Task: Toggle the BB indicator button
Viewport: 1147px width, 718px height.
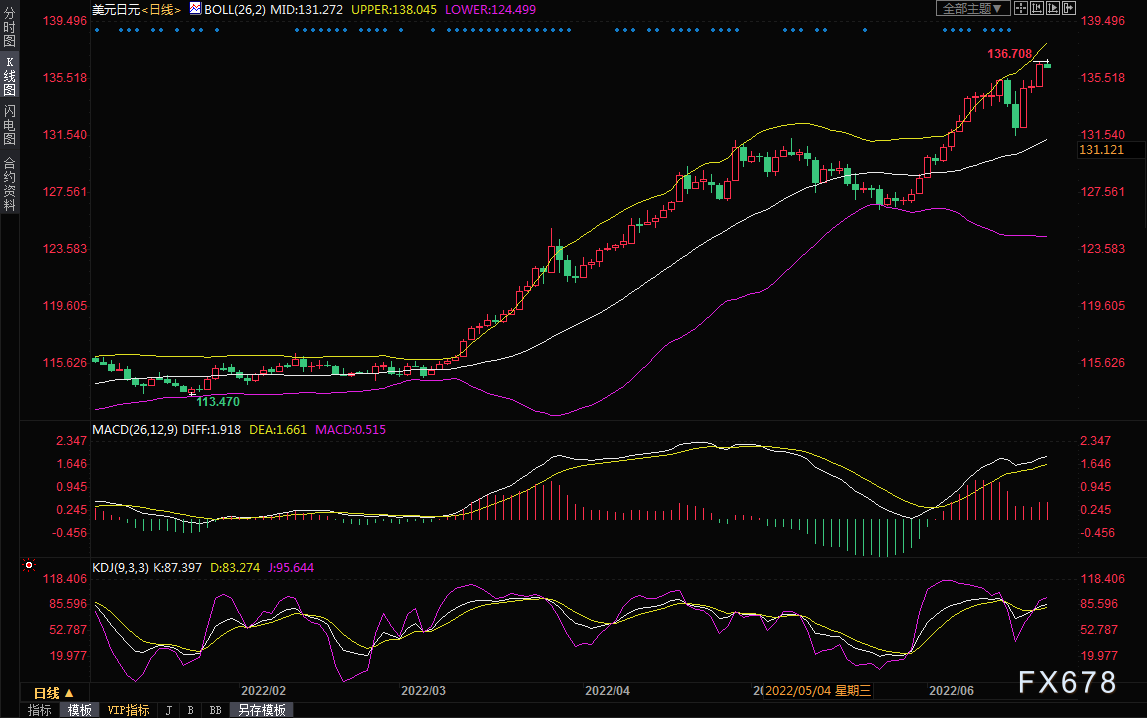Action: pyautogui.click(x=214, y=710)
